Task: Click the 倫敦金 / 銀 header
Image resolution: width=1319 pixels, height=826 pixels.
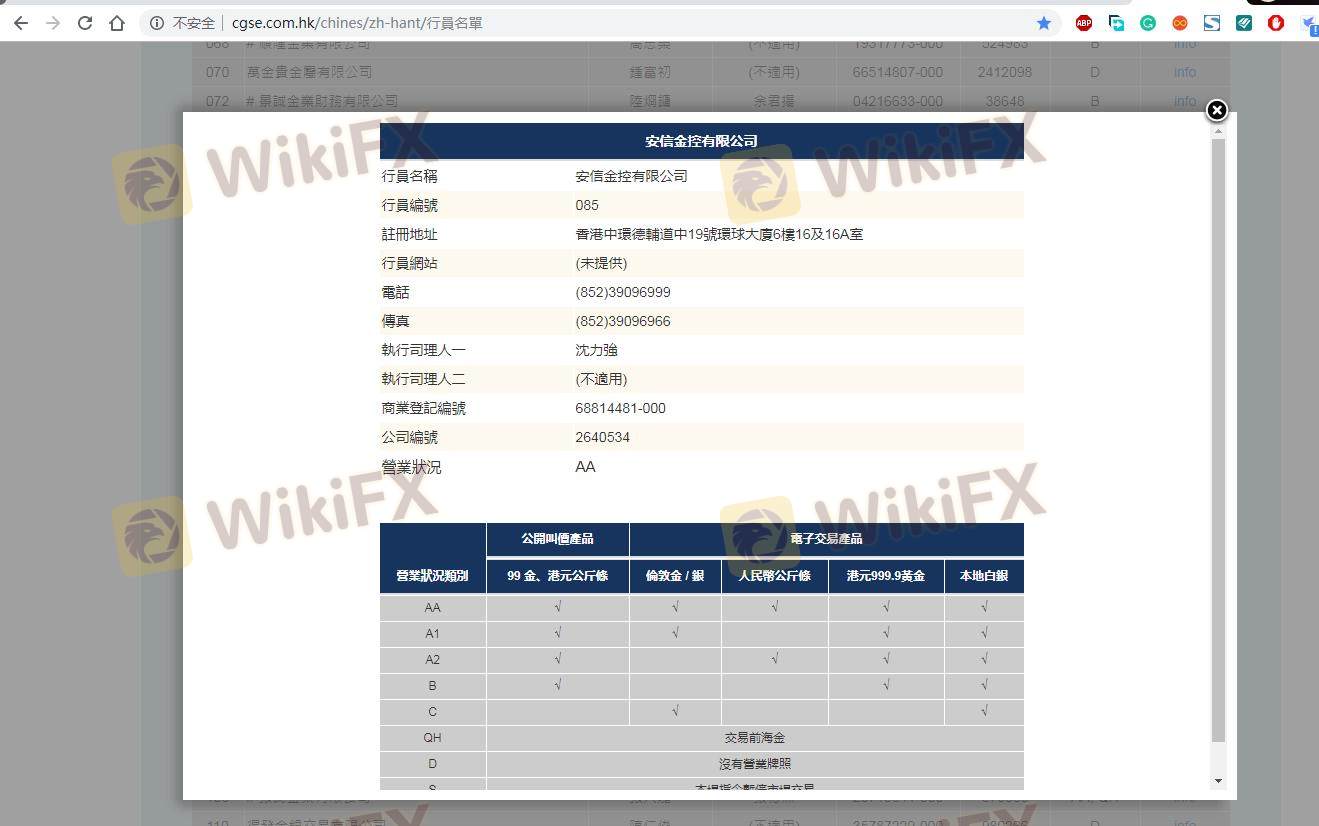Action: (675, 576)
